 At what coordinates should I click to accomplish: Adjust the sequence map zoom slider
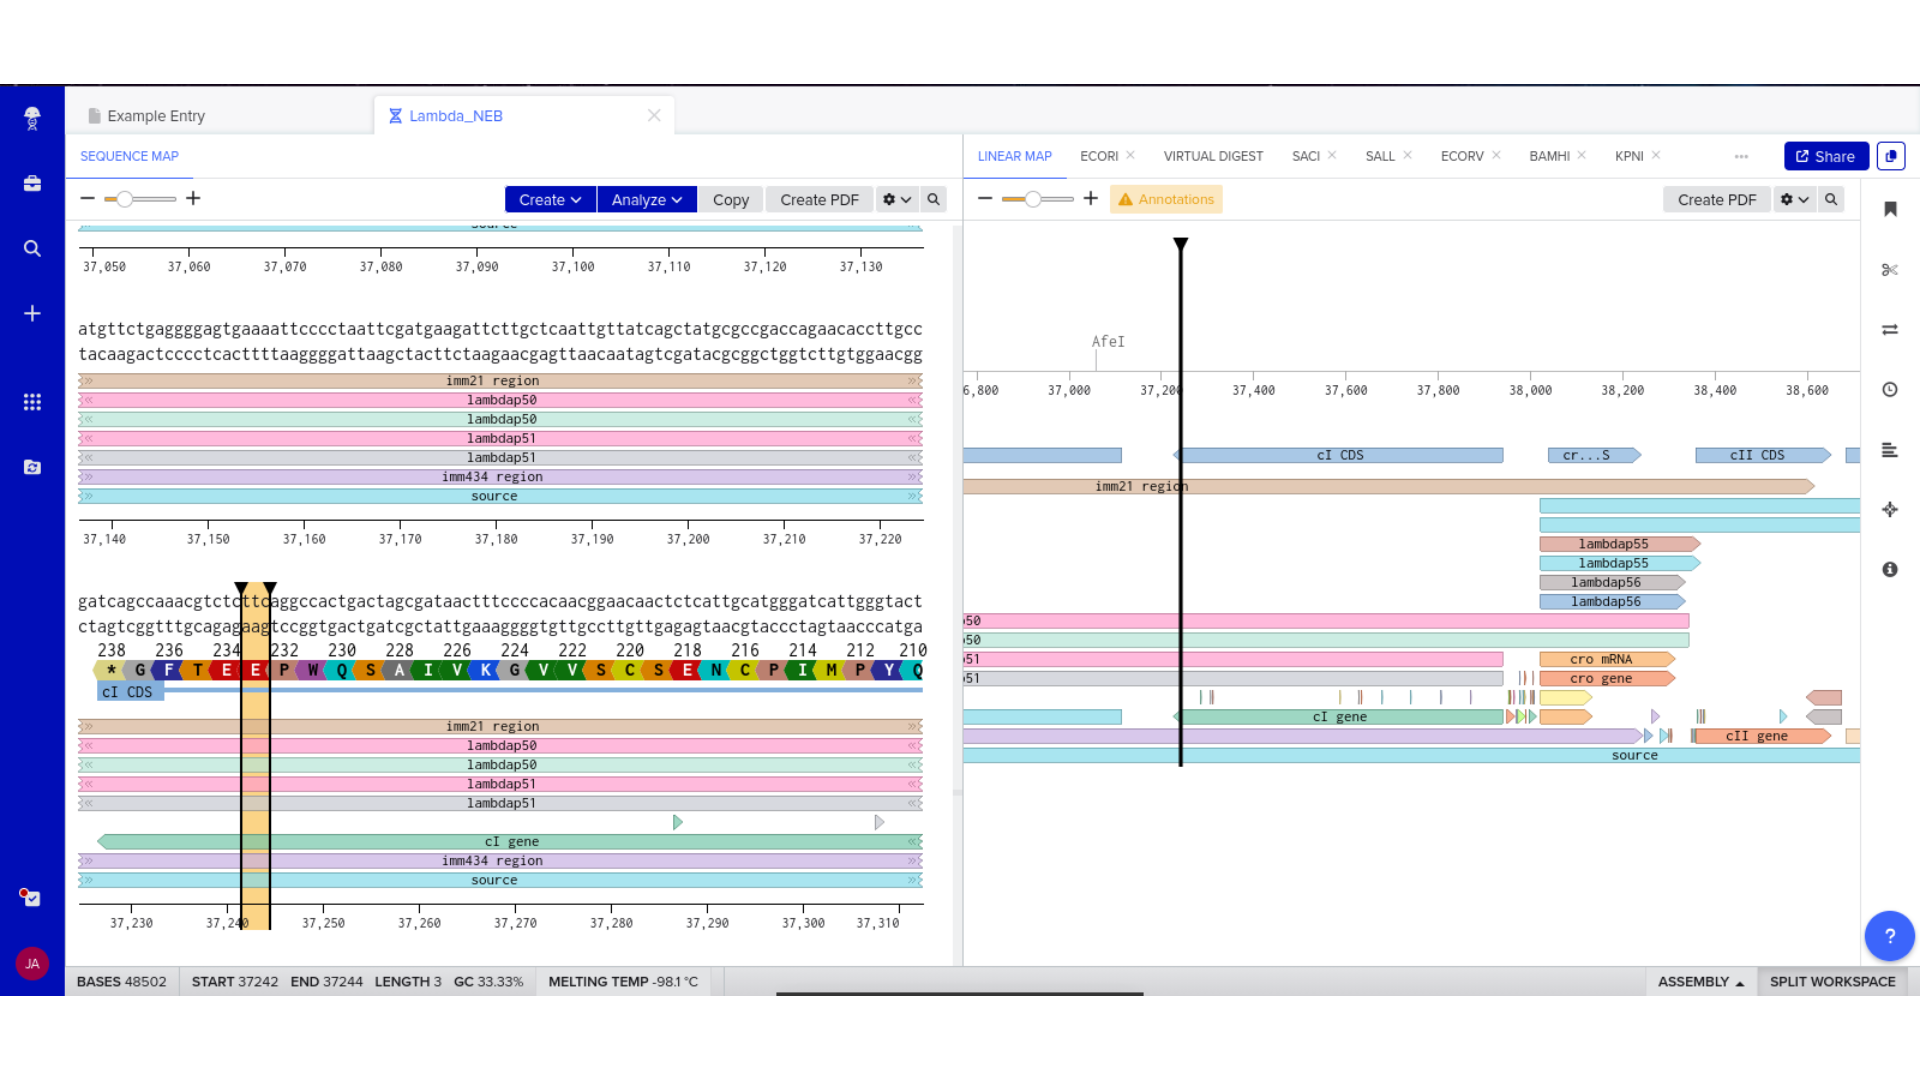pyautogui.click(x=125, y=199)
